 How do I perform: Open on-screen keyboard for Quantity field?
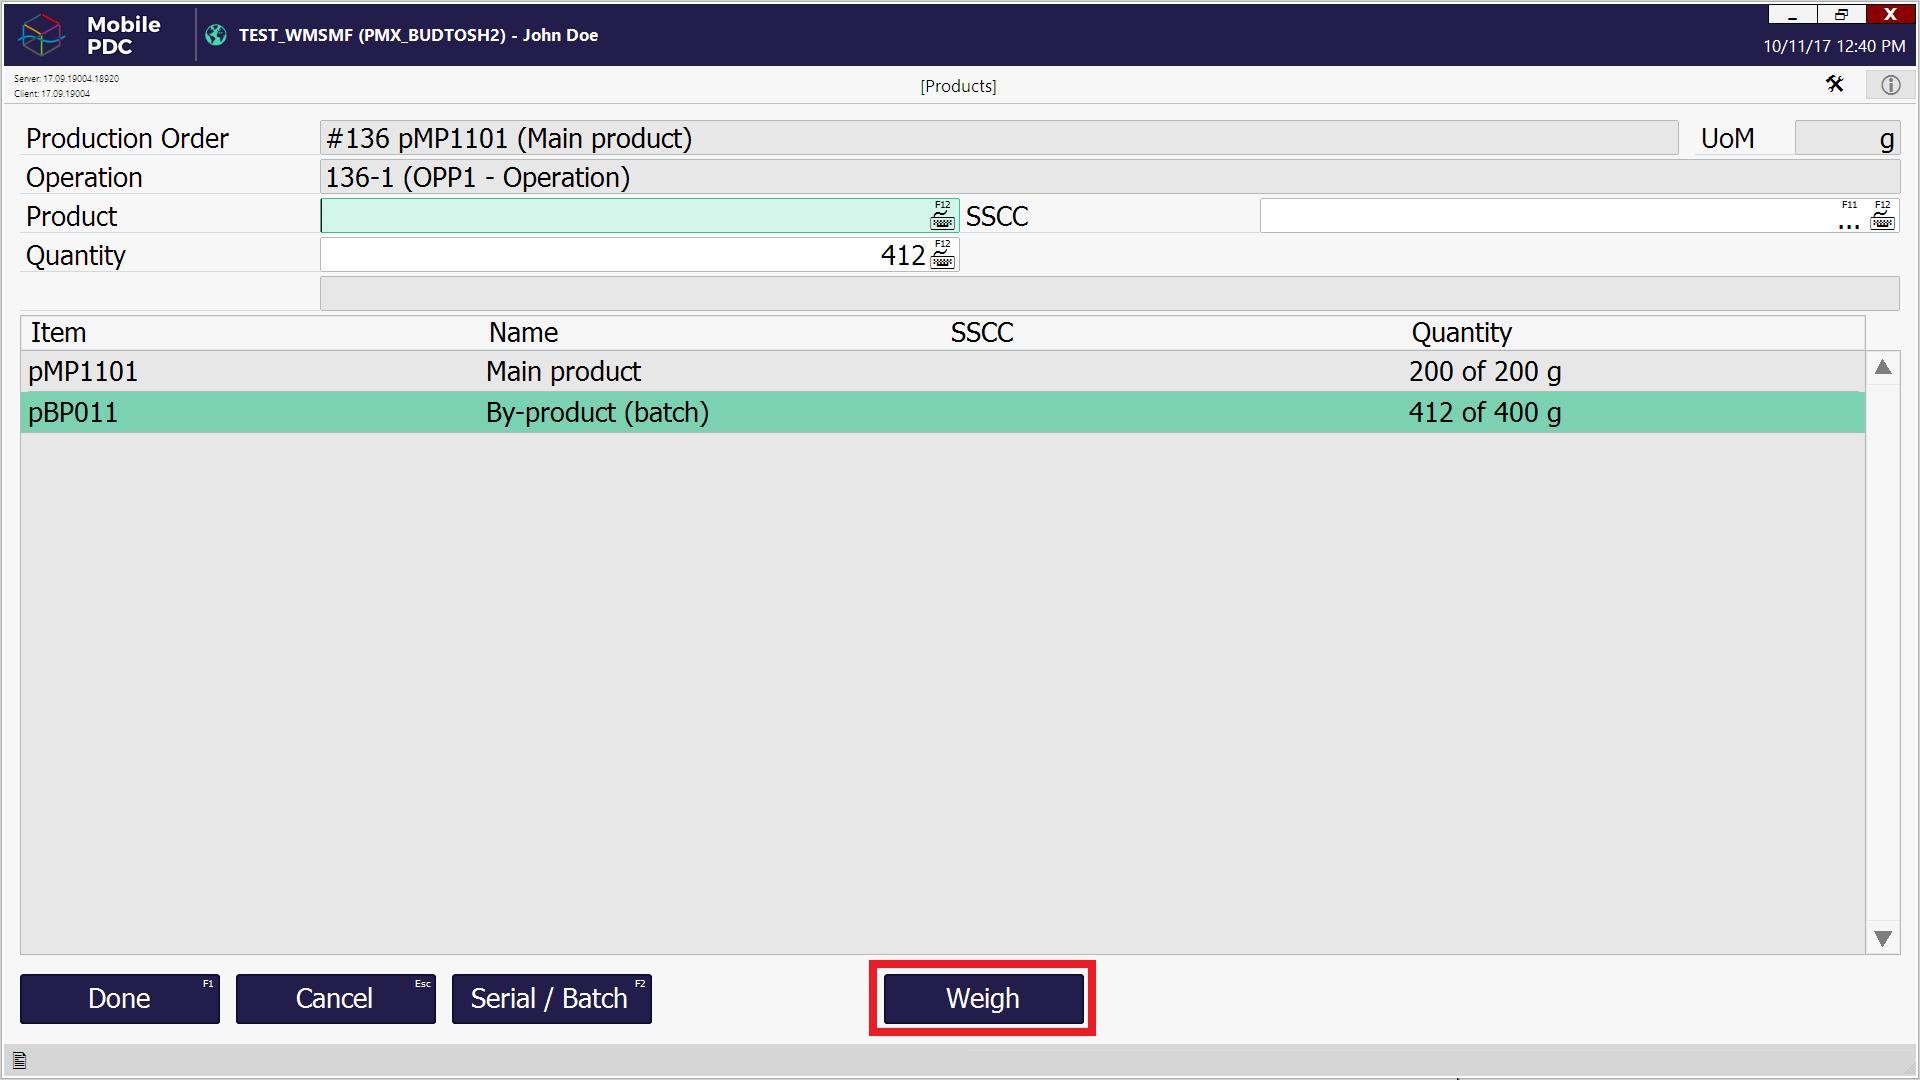pos(942,256)
